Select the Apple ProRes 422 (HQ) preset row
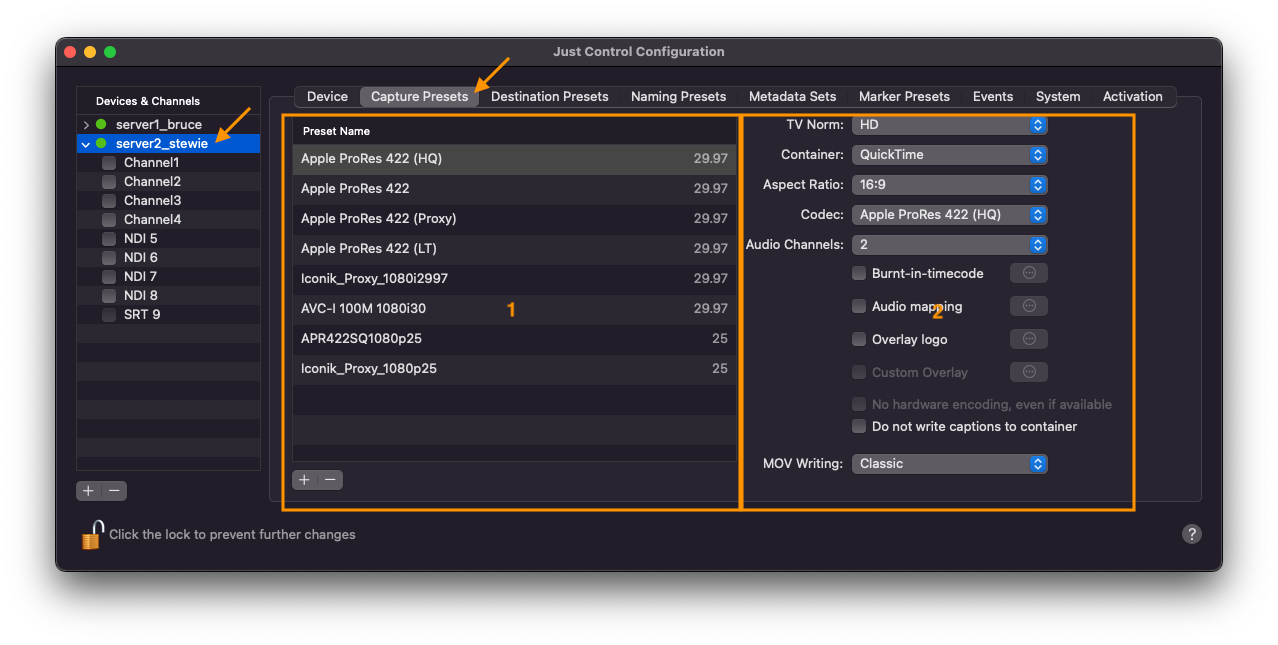Image resolution: width=1278 pixels, height=645 pixels. click(514, 159)
